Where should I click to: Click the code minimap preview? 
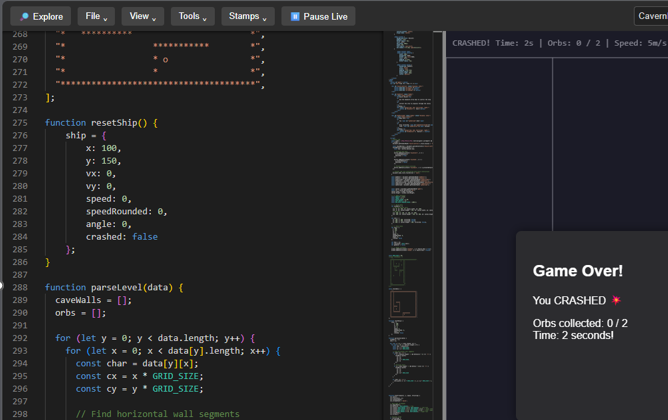click(411, 225)
